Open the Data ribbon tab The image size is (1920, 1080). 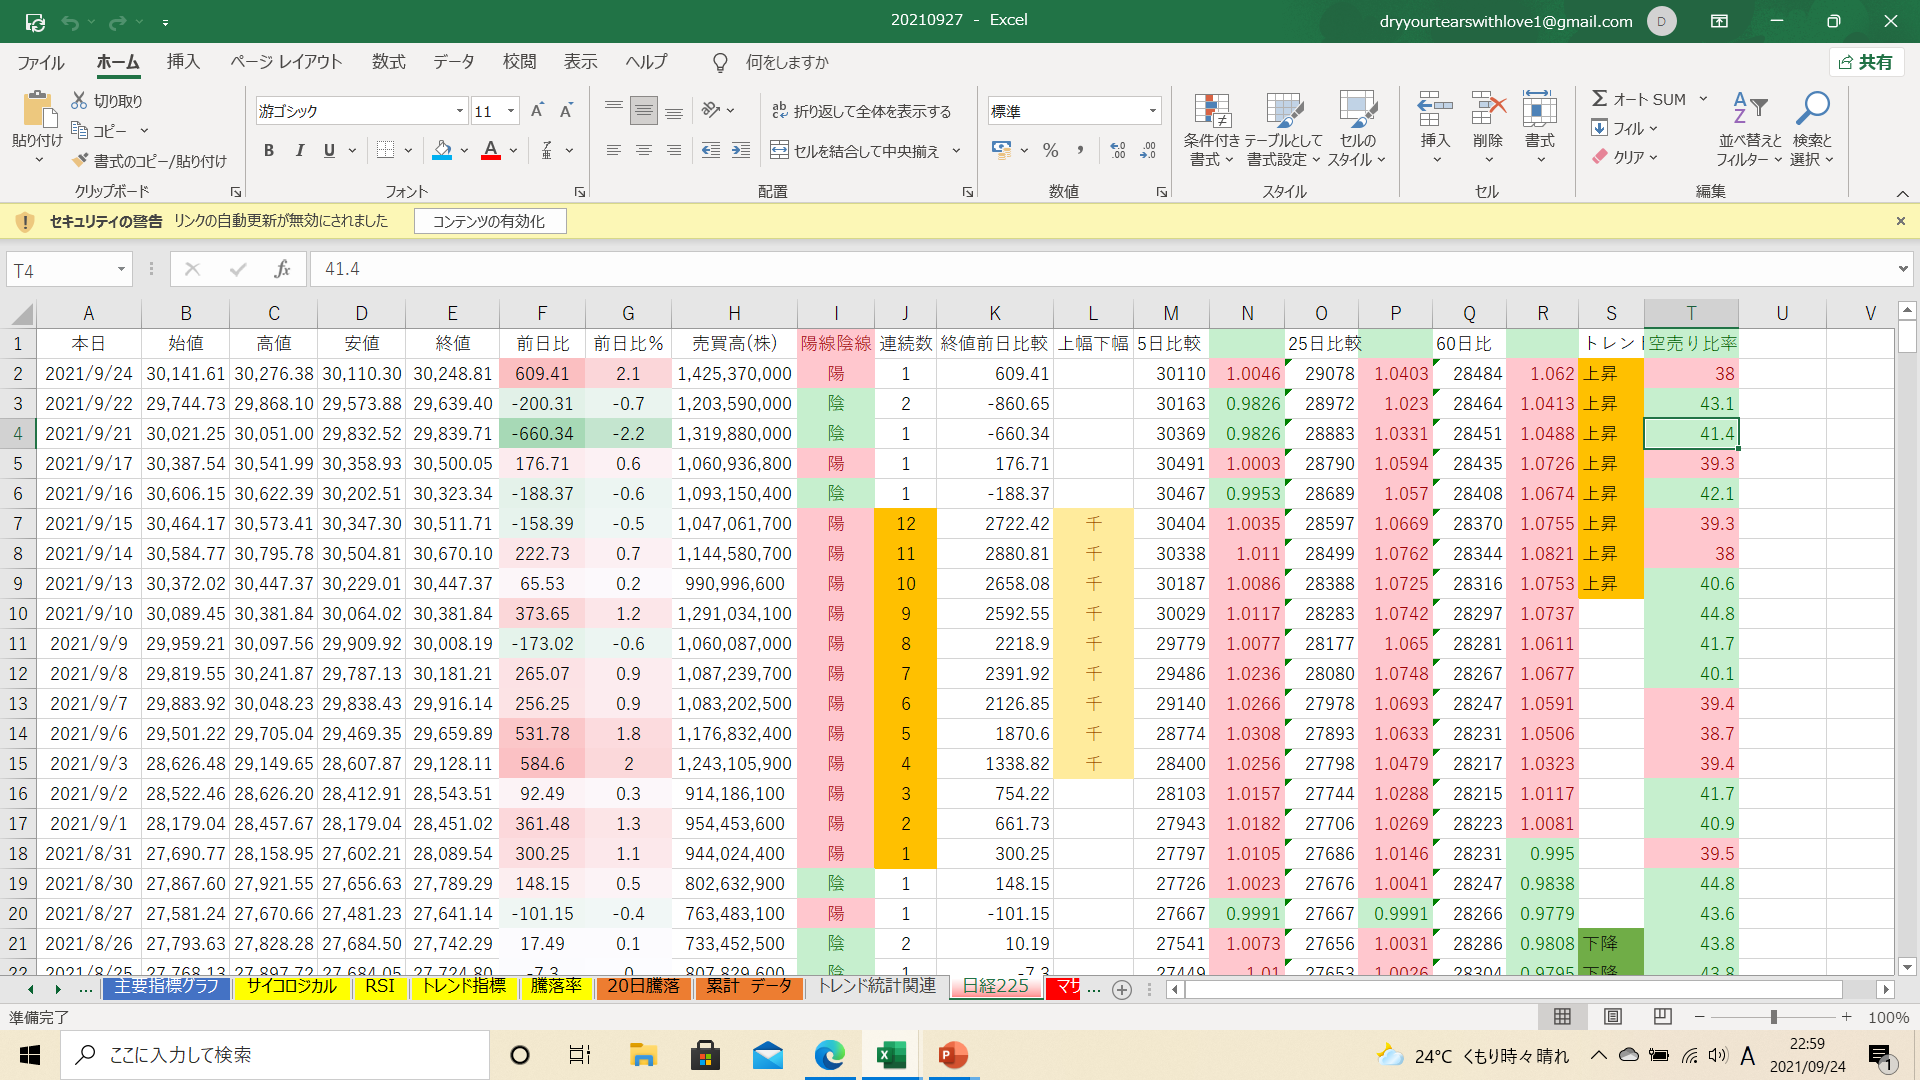click(453, 62)
